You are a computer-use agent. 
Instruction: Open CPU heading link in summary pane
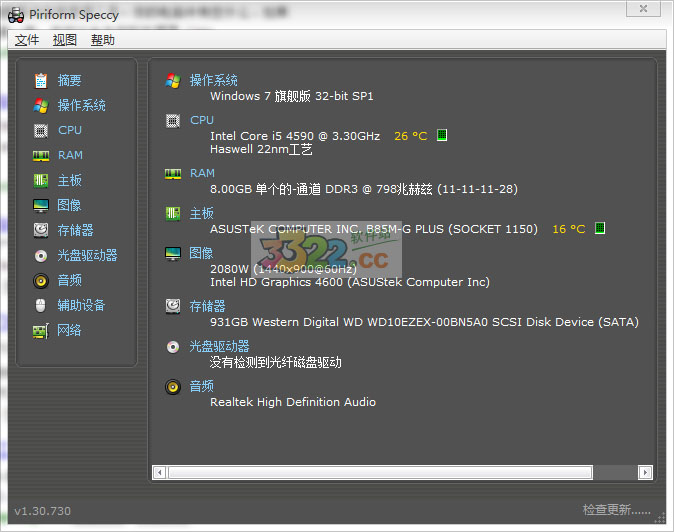[202, 120]
